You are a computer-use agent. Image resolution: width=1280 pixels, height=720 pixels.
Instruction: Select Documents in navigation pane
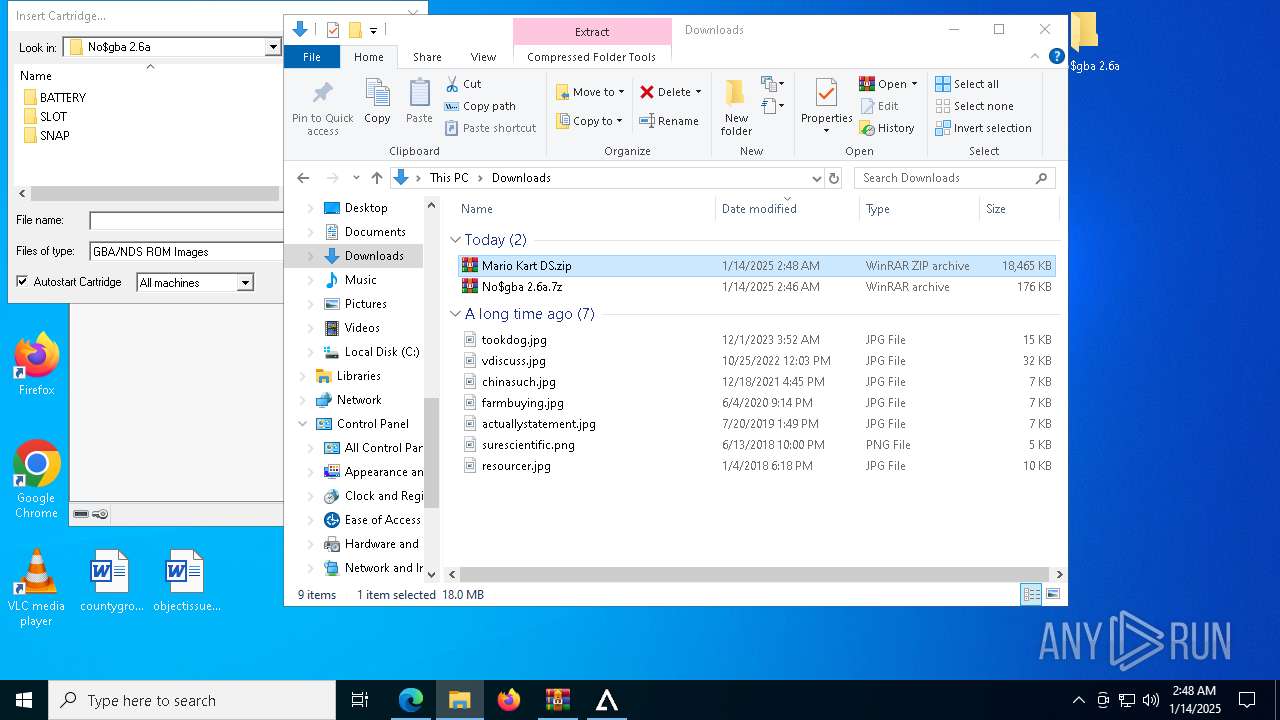click(x=375, y=232)
